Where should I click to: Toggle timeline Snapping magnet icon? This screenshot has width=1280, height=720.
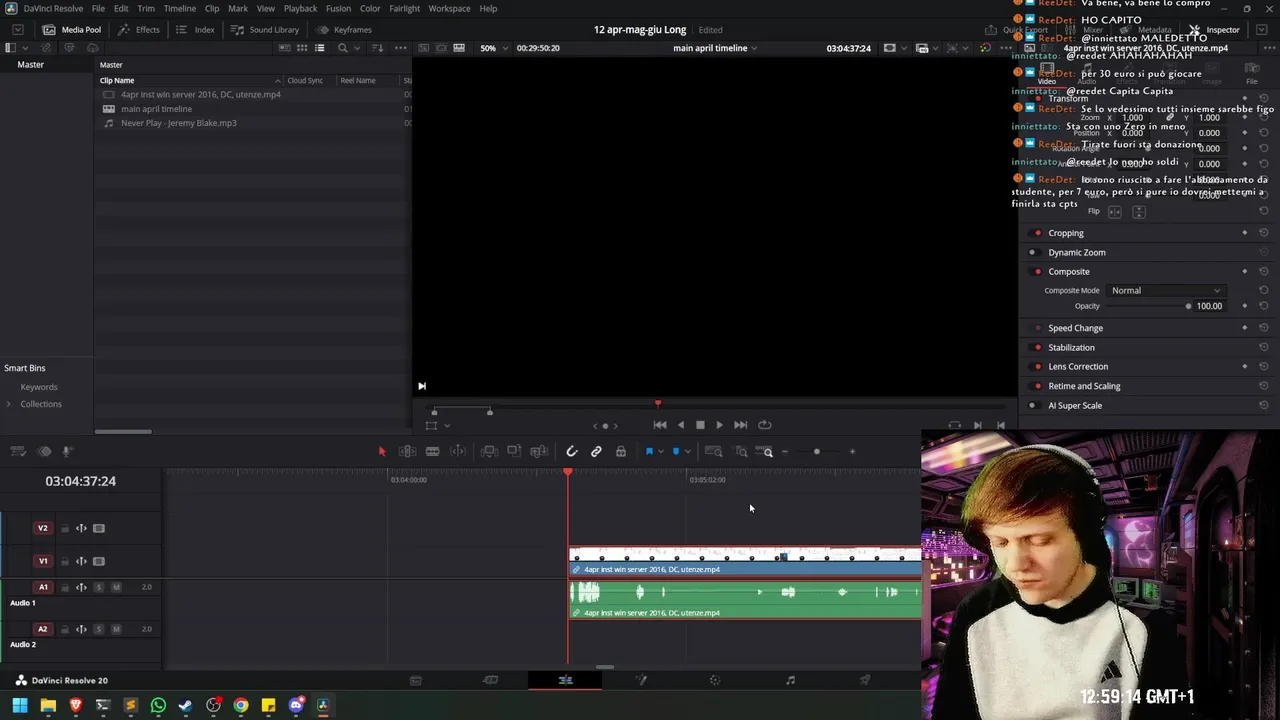pos(572,452)
